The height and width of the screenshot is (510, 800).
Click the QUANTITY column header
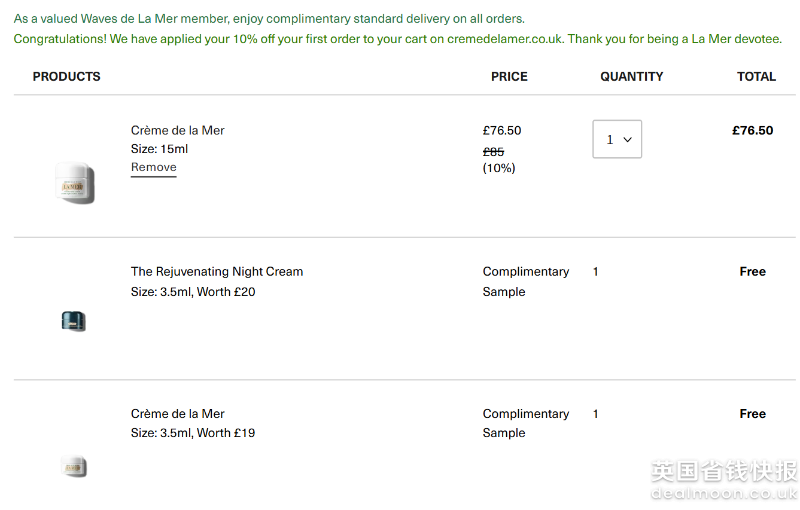point(631,76)
